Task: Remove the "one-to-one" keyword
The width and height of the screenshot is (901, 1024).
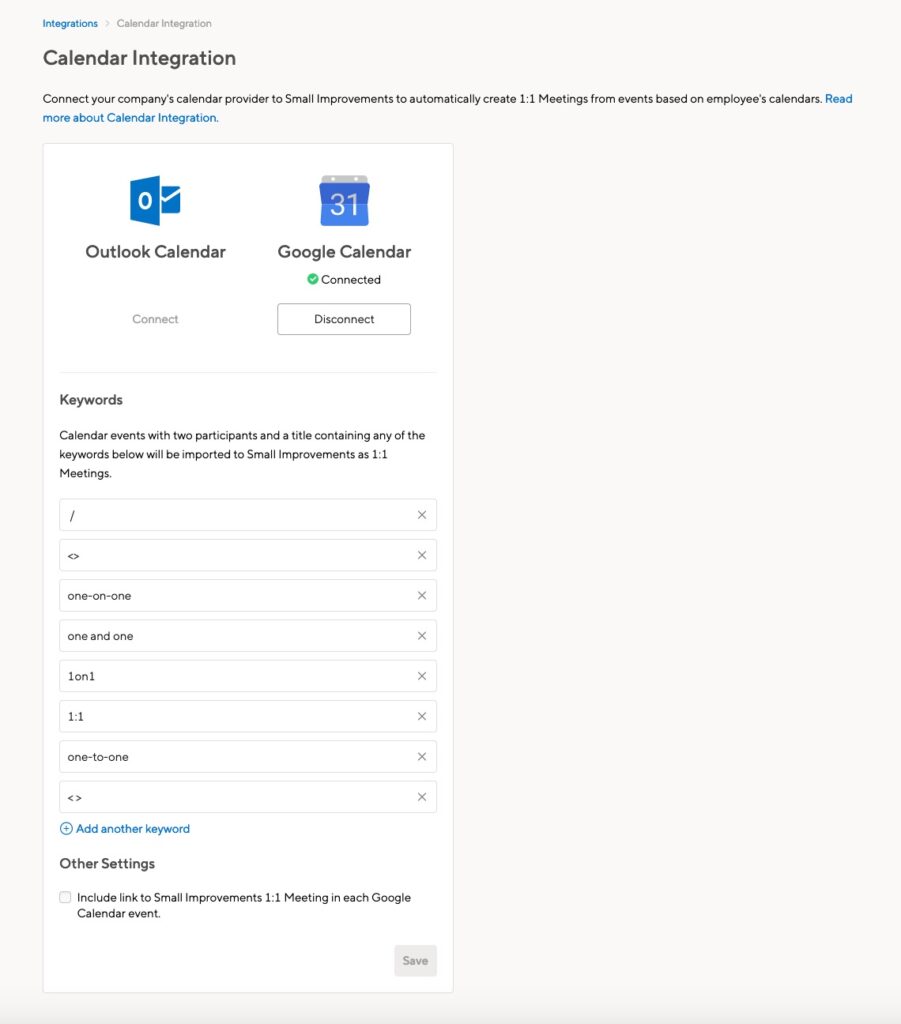Action: click(422, 756)
